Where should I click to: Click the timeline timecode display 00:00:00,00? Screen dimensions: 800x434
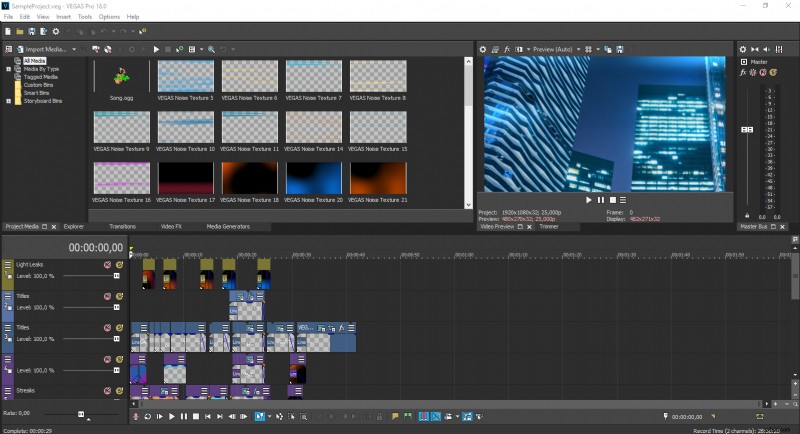(96, 248)
